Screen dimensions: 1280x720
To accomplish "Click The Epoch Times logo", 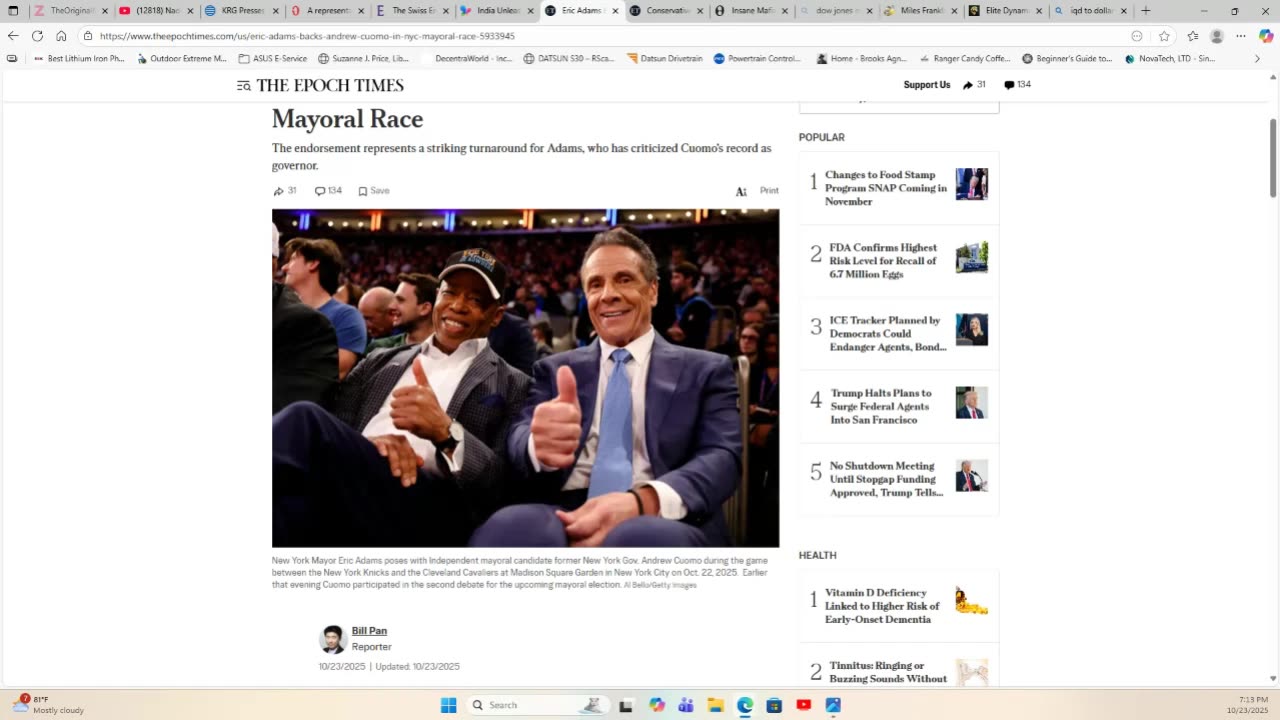I will pyautogui.click(x=330, y=86).
